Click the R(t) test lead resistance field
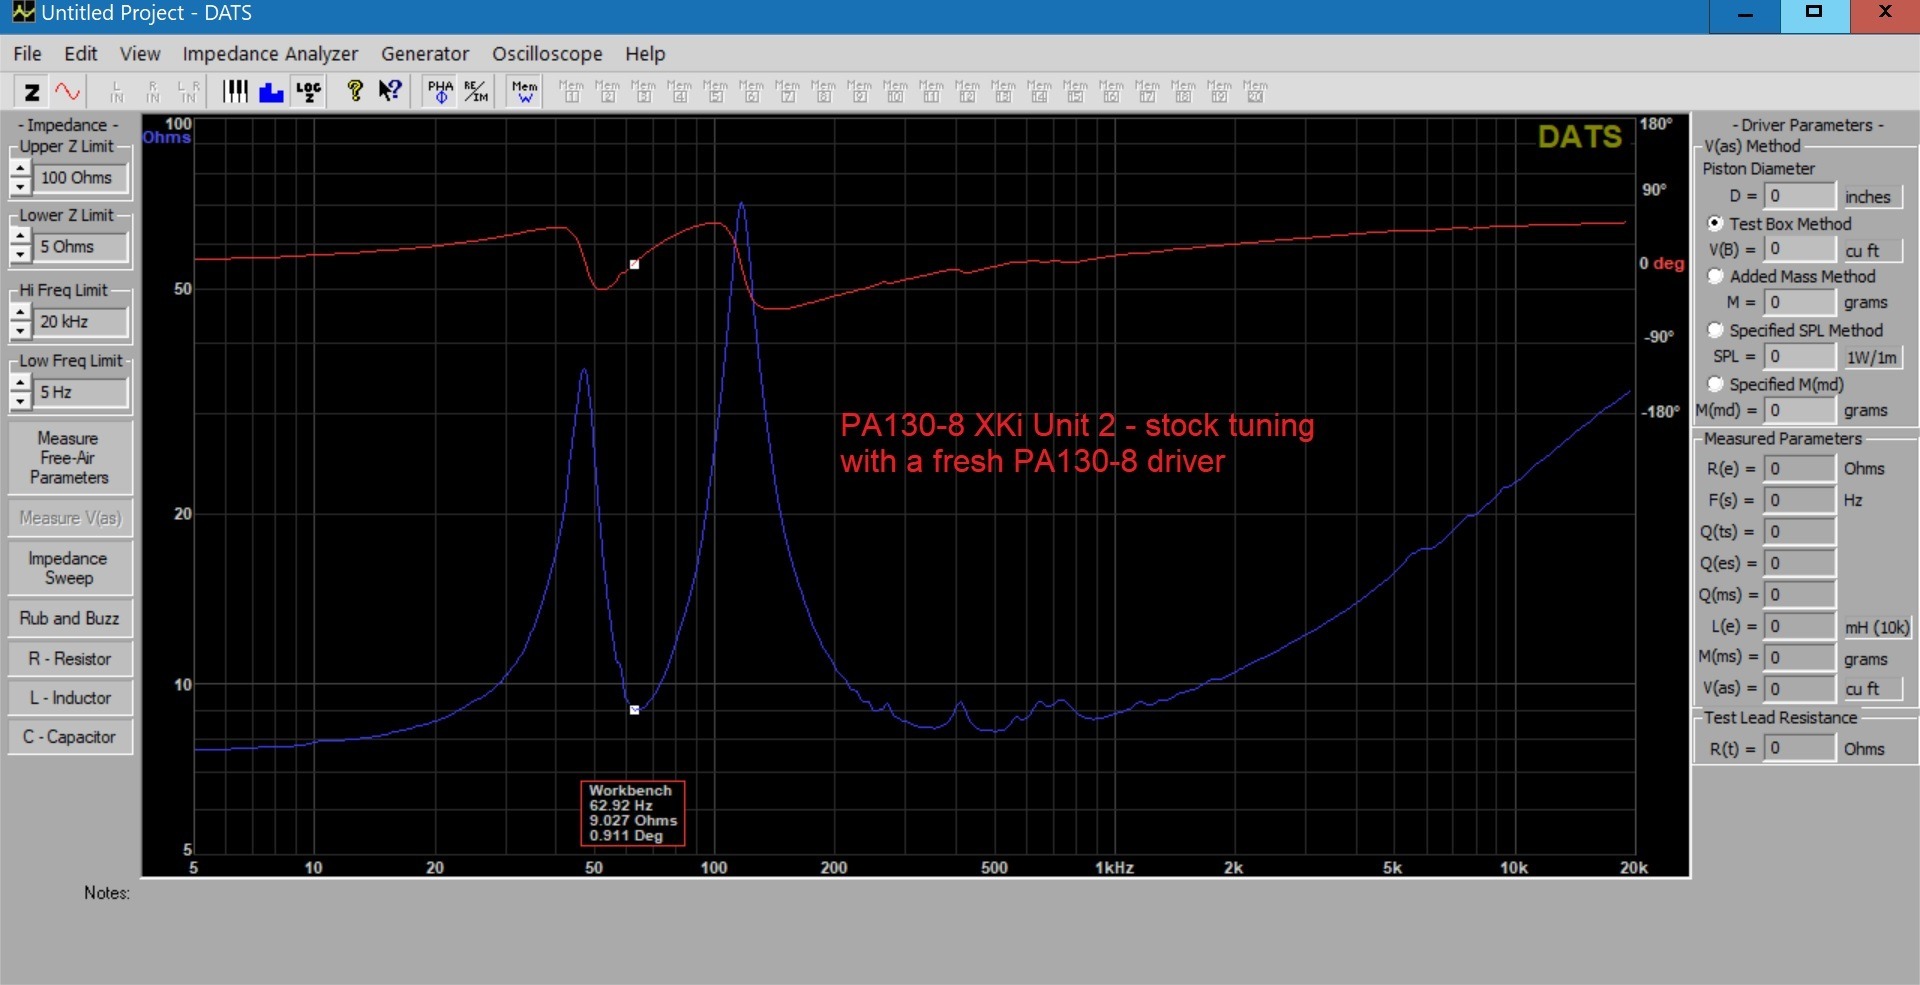 1800,748
